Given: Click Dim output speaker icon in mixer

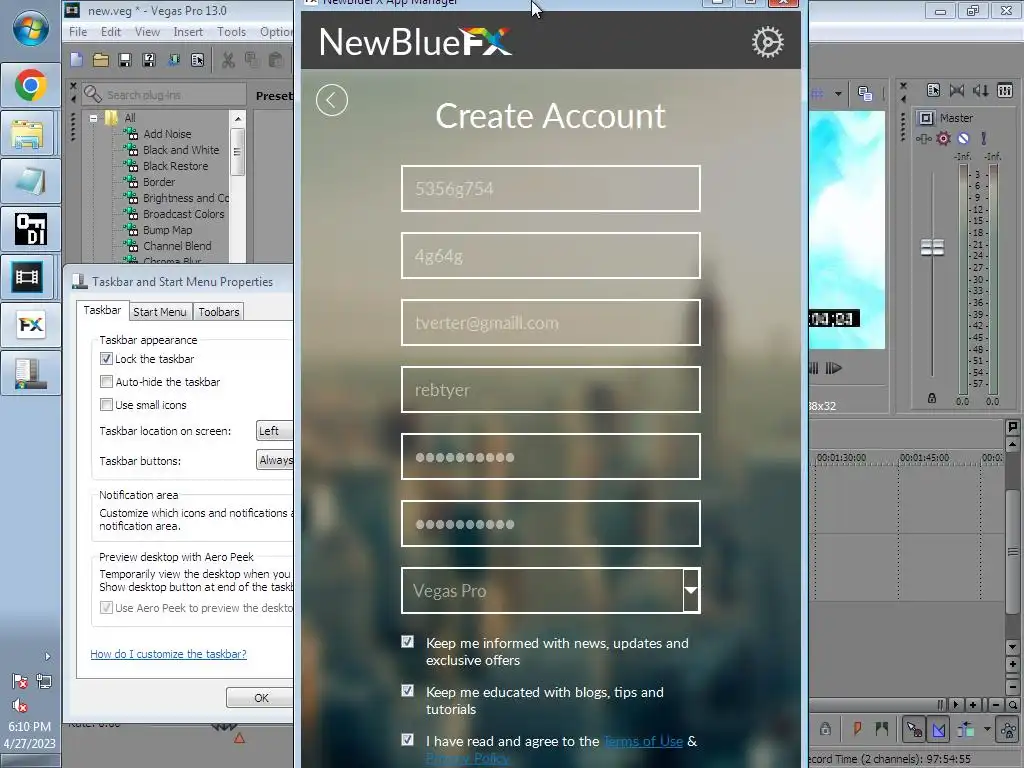Looking at the screenshot, I should pos(980,90).
